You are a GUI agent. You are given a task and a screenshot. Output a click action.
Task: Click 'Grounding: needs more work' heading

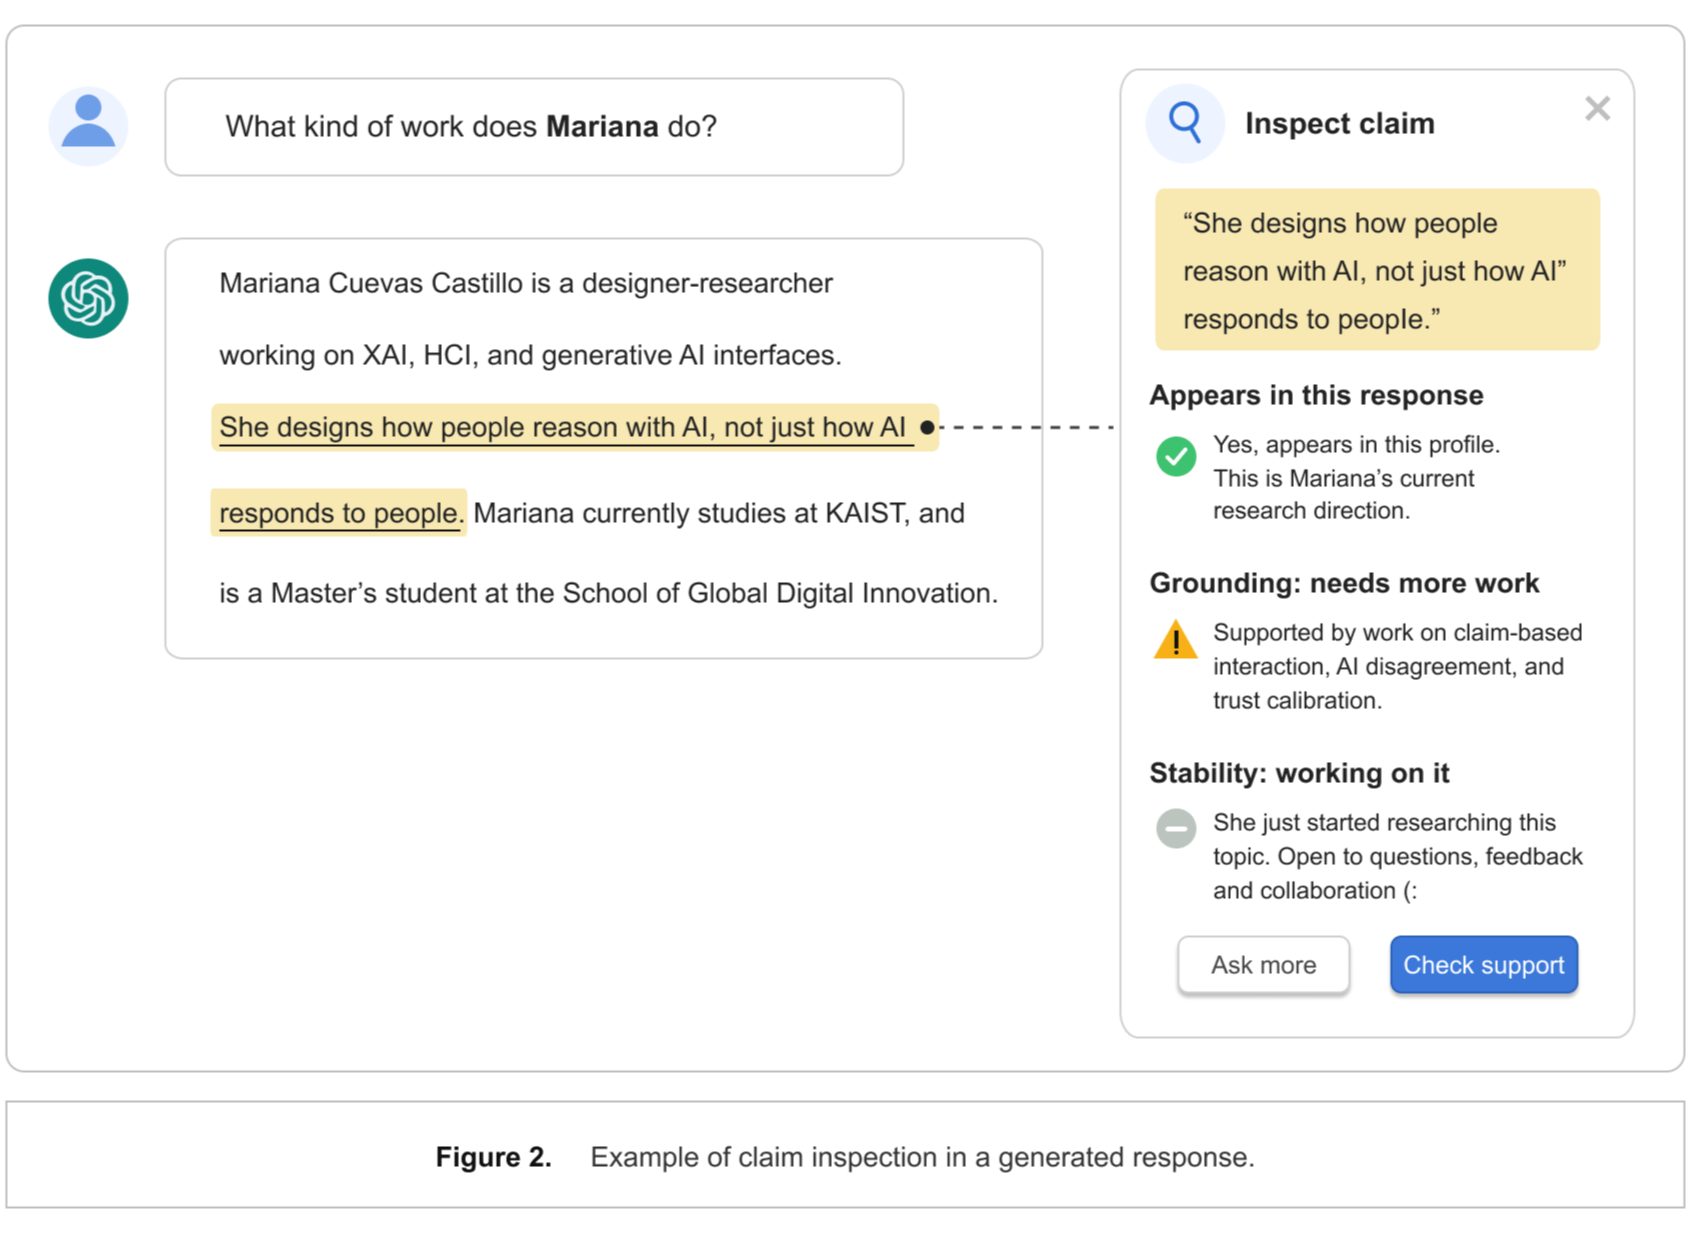(1344, 583)
